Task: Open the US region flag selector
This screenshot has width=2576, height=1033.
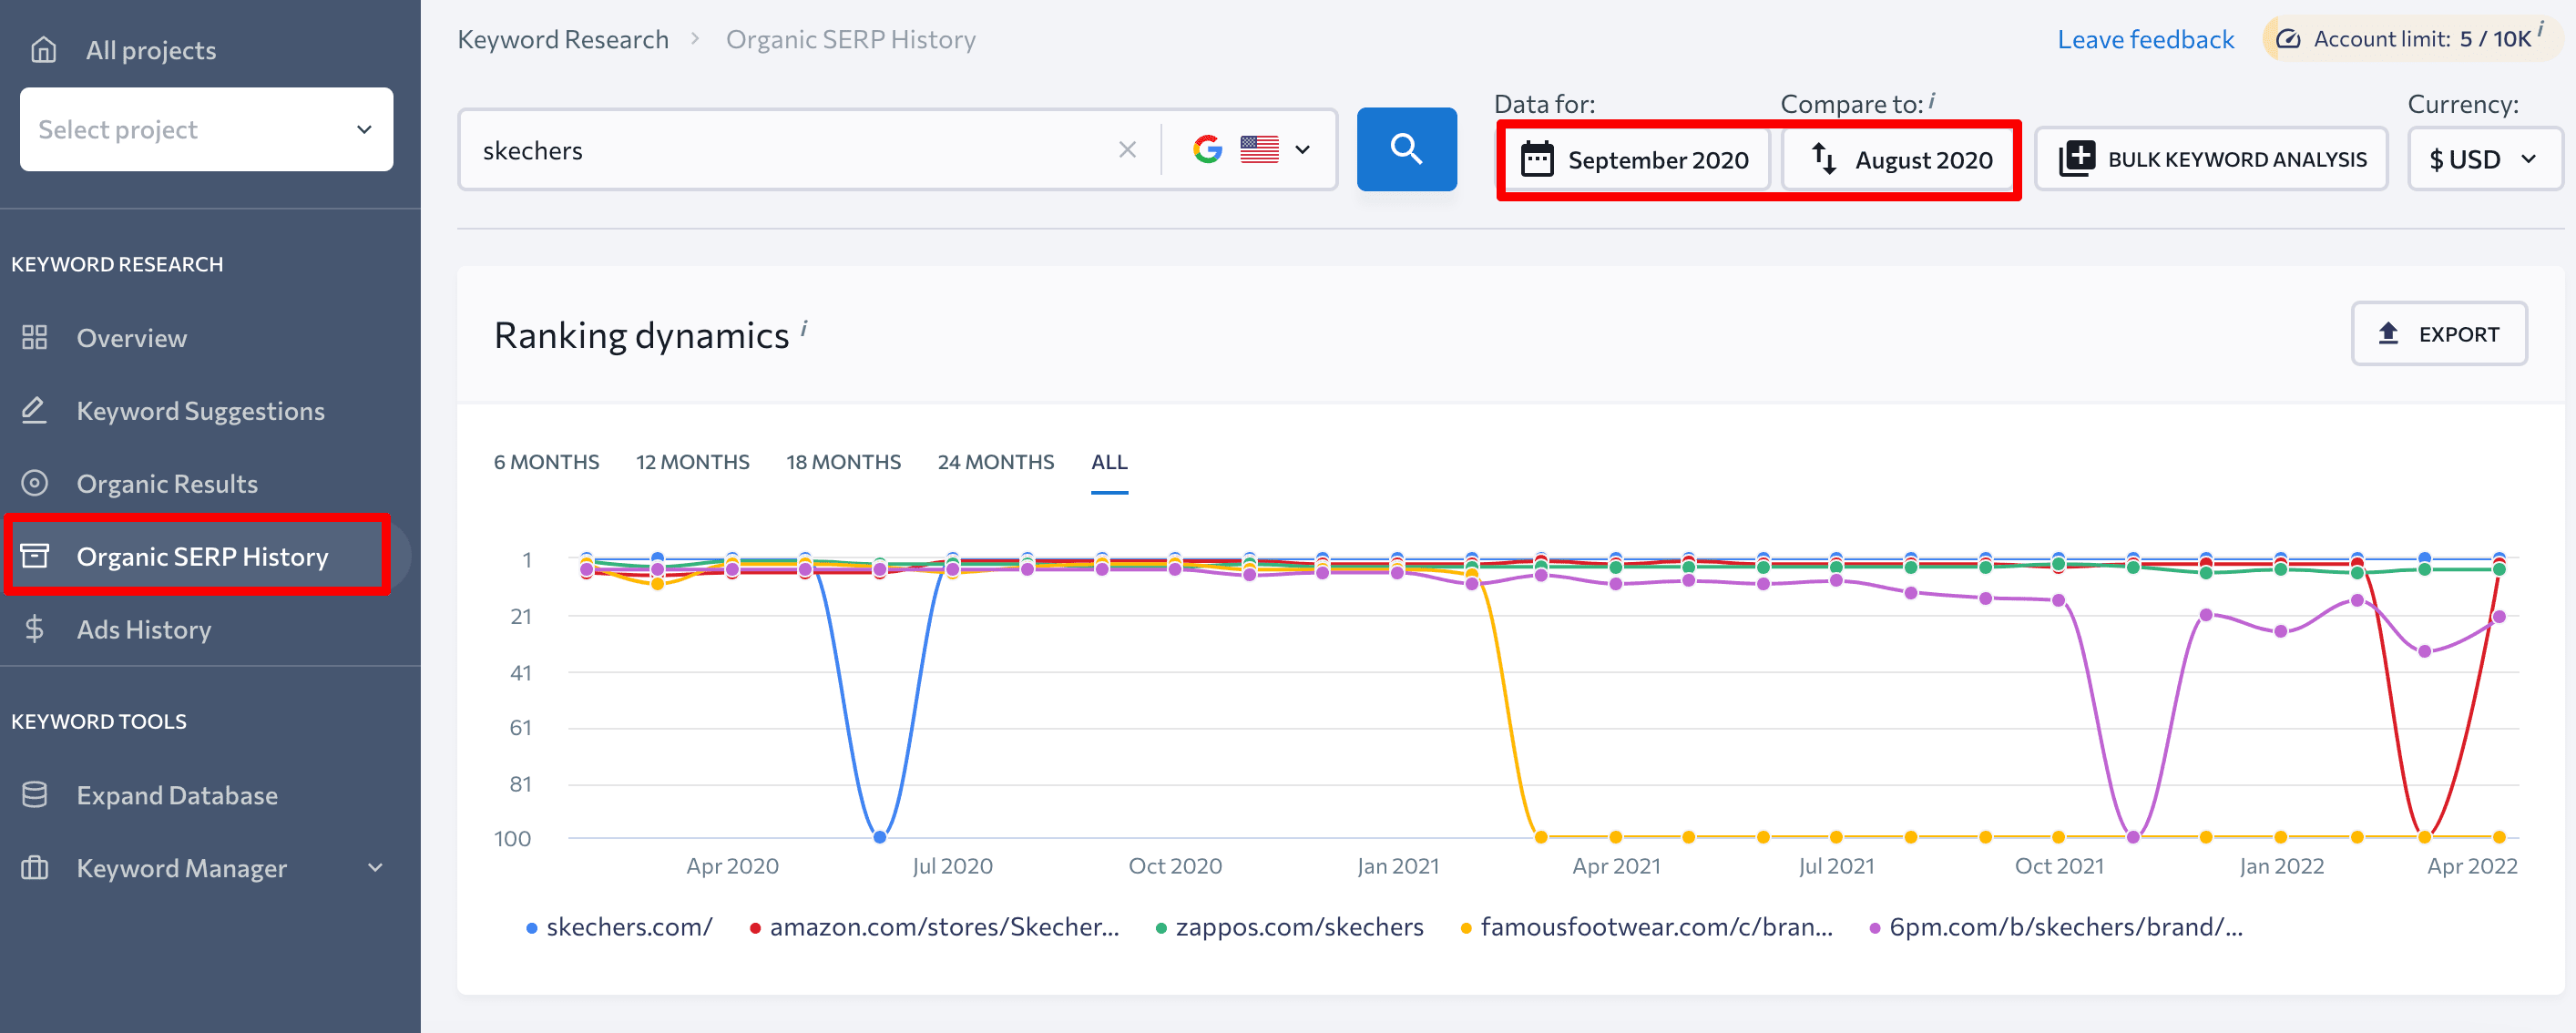Action: pyautogui.click(x=1259, y=150)
